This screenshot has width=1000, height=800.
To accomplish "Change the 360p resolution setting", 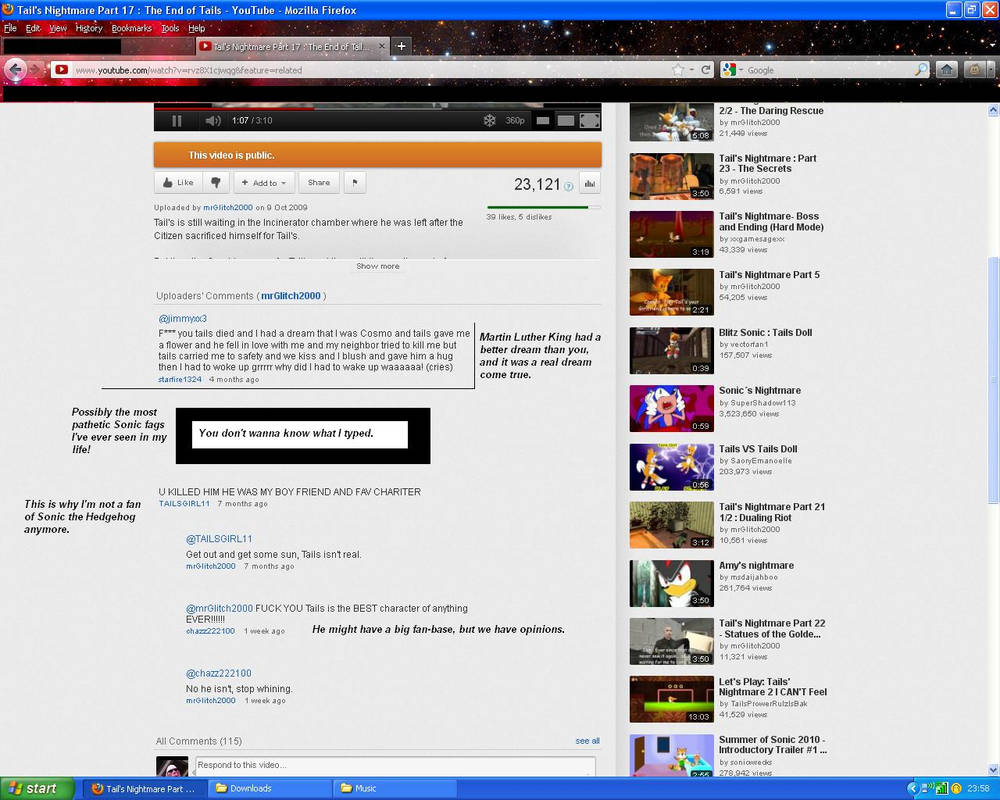I will (x=515, y=121).
